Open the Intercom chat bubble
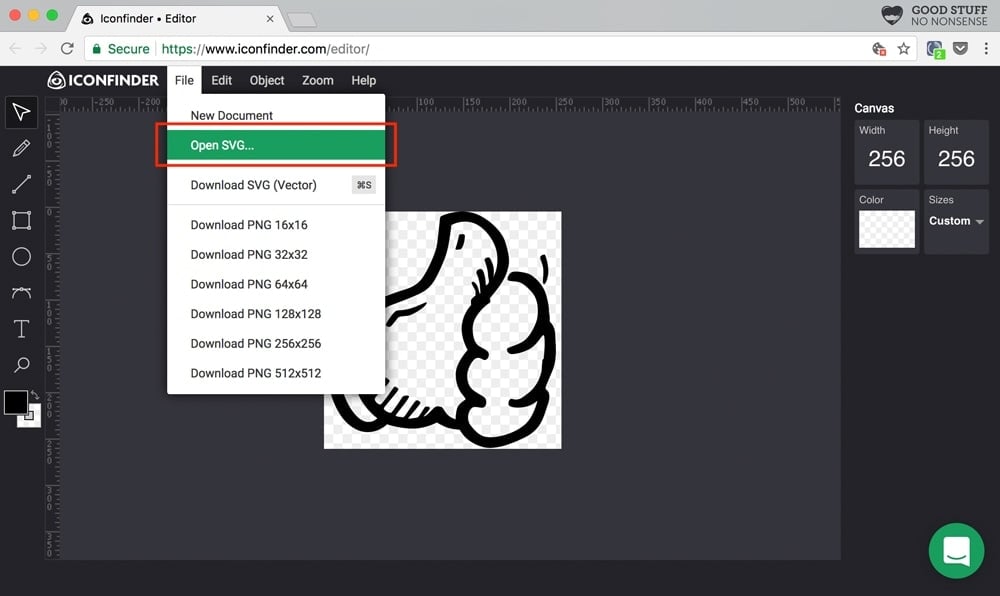 pos(955,551)
